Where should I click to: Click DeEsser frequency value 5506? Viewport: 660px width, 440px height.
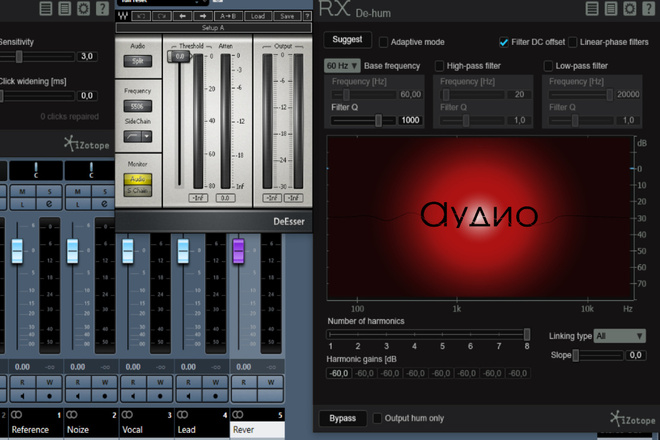pos(138,106)
